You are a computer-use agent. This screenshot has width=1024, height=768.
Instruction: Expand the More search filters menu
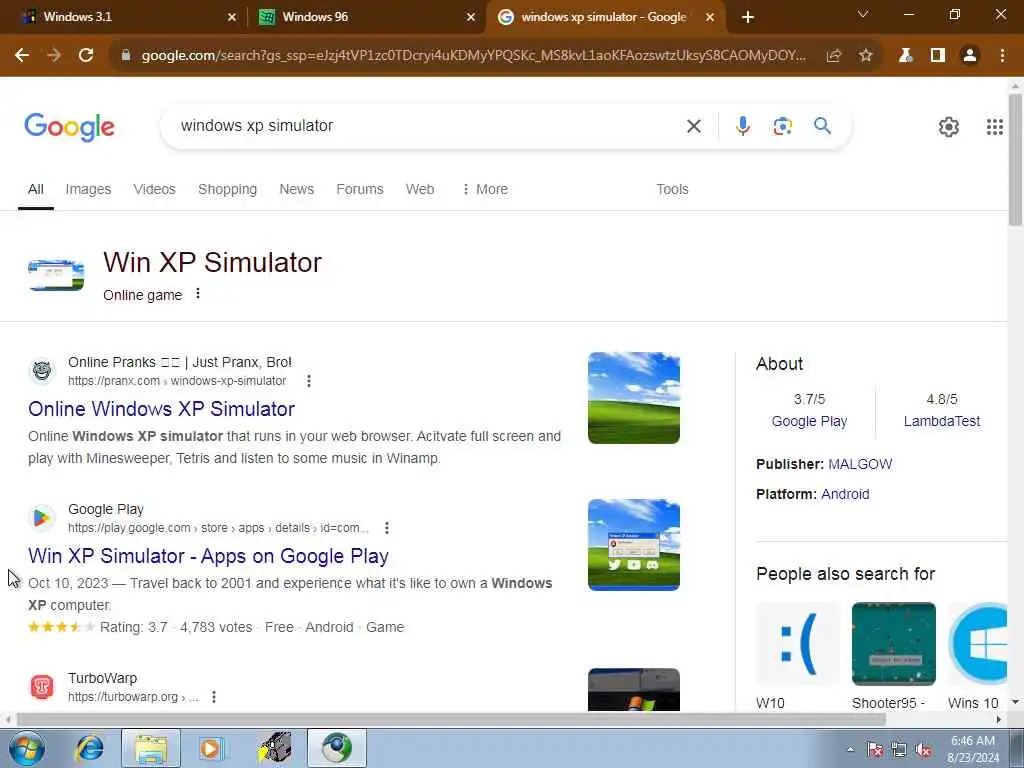[485, 189]
